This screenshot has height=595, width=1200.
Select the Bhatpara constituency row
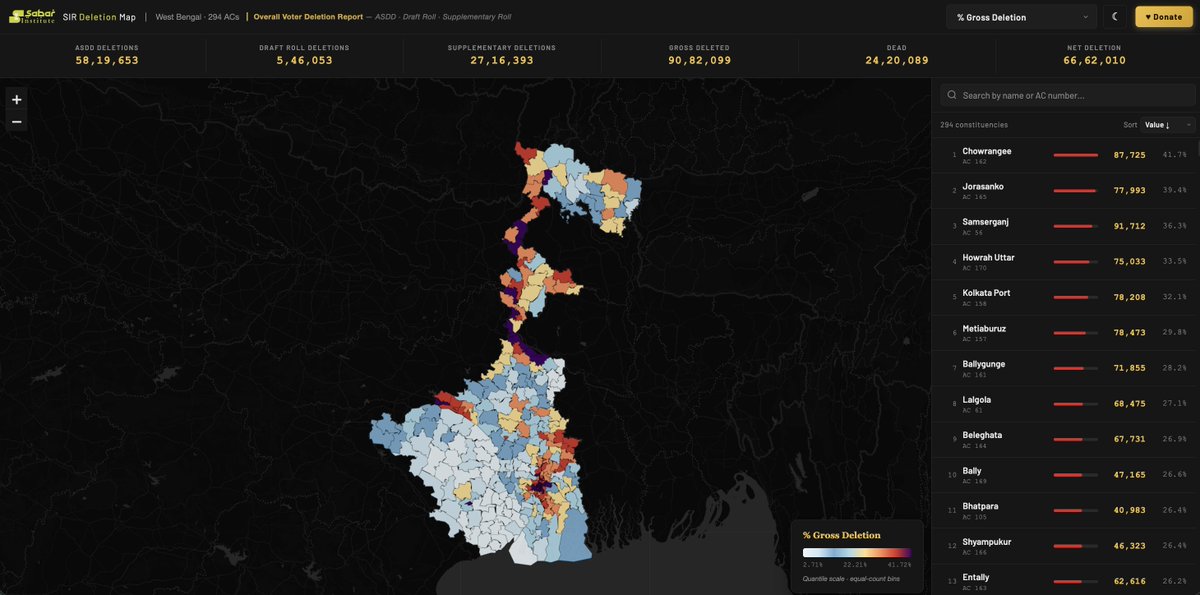pyautogui.click(x=1065, y=510)
